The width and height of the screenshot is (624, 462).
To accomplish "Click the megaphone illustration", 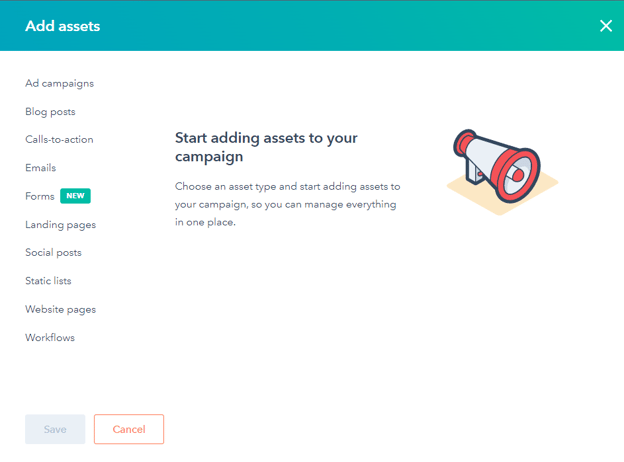I will tap(497, 167).
